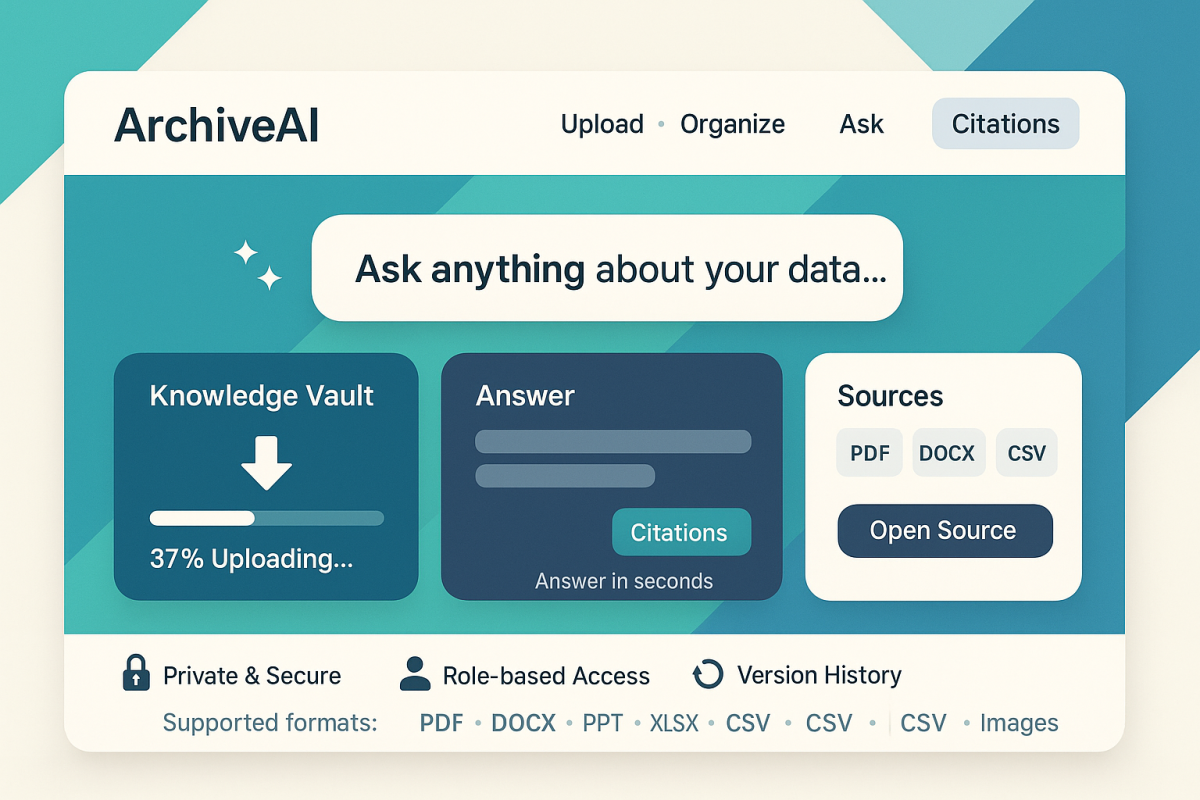Click the teal Citations button in Answer card
Image resolution: width=1200 pixels, height=800 pixels.
click(680, 533)
